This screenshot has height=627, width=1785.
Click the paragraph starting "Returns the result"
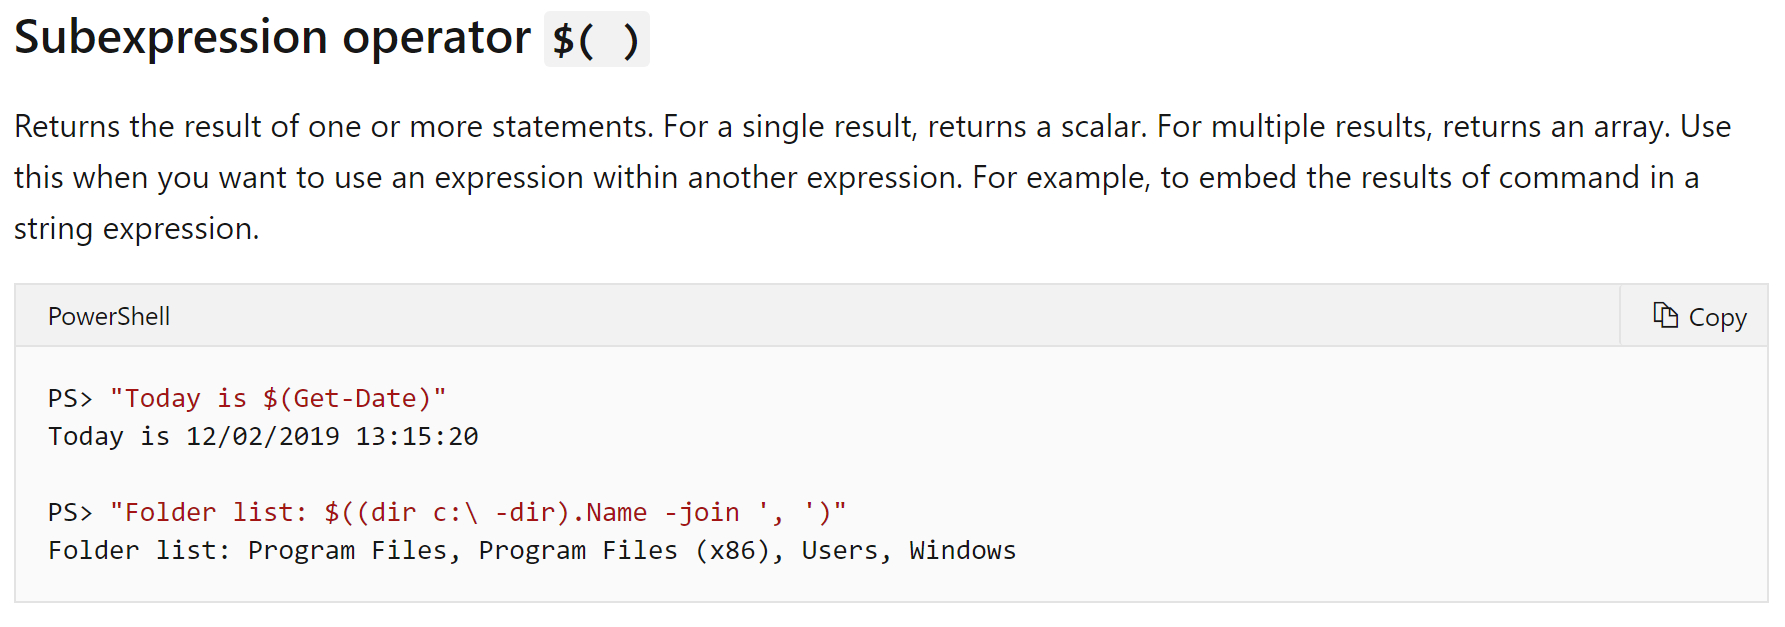click(872, 177)
